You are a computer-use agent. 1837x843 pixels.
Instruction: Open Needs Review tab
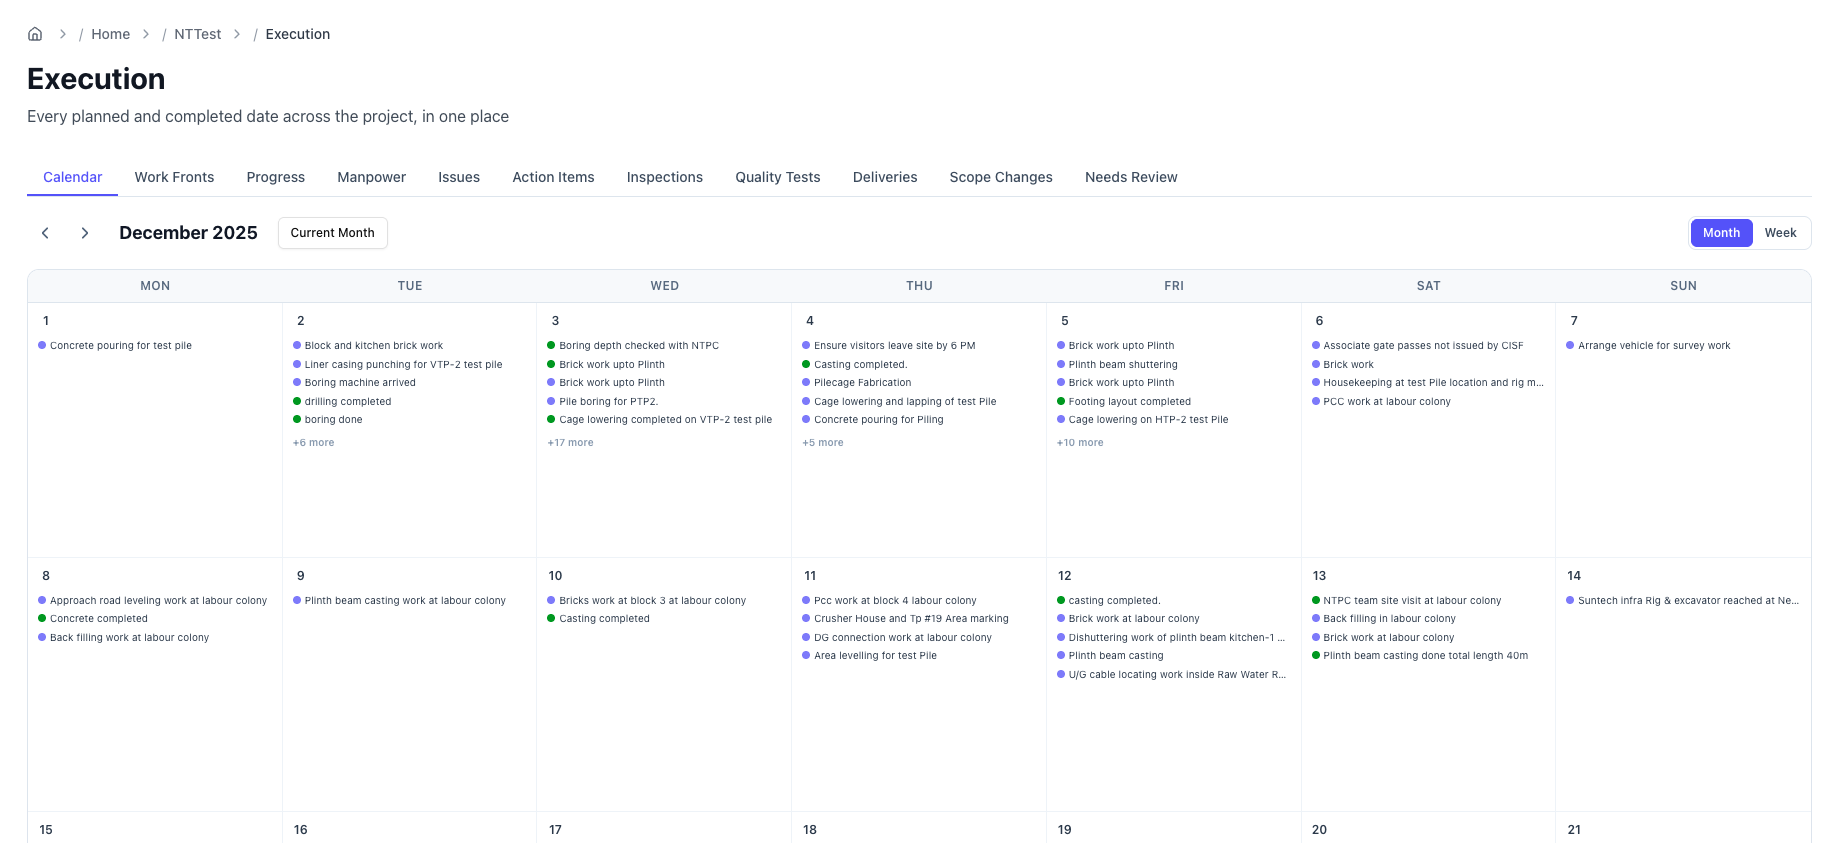[1131, 177]
